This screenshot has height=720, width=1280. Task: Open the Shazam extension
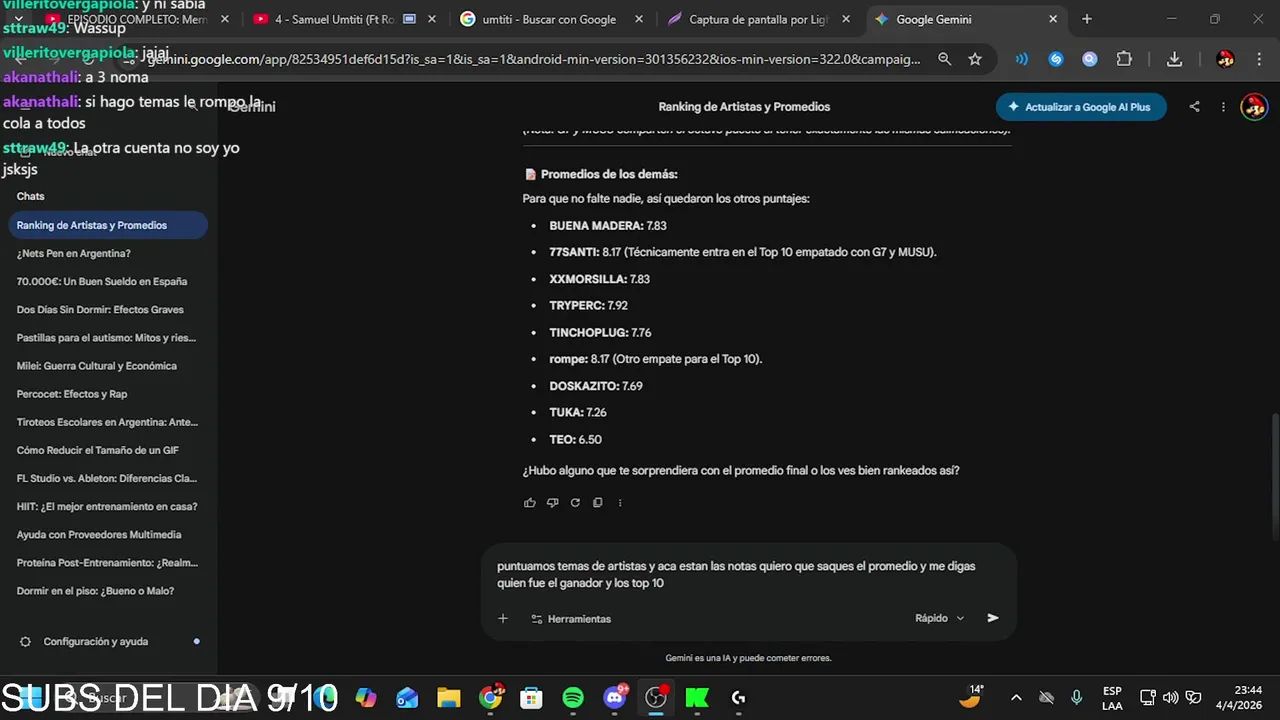click(x=1056, y=59)
